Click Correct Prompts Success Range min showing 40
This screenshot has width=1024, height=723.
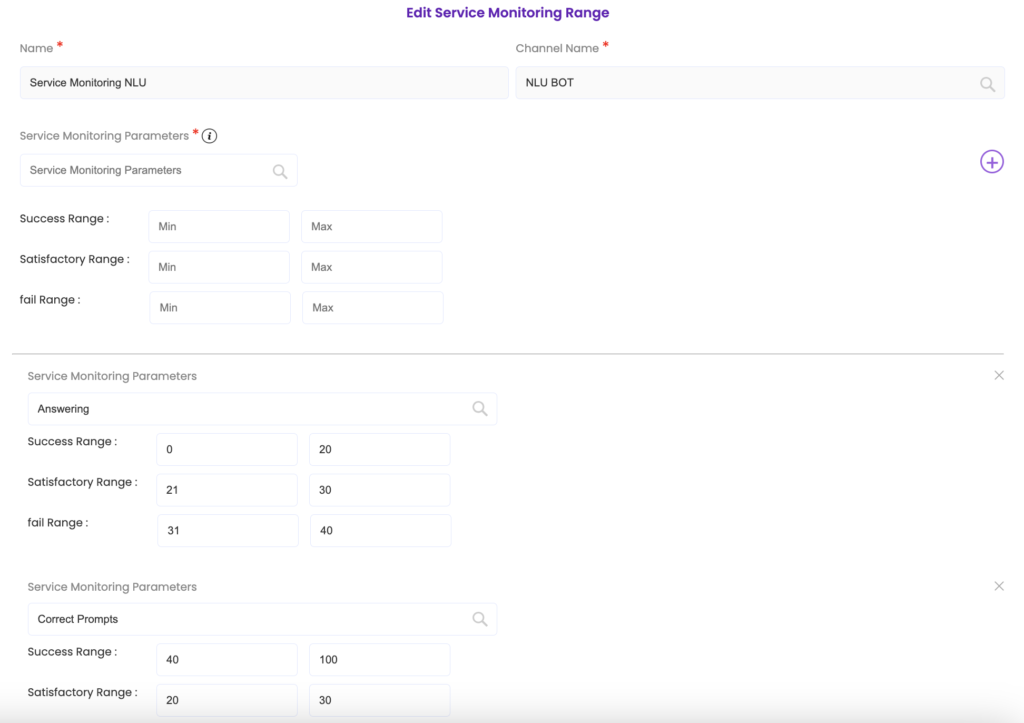227,660
